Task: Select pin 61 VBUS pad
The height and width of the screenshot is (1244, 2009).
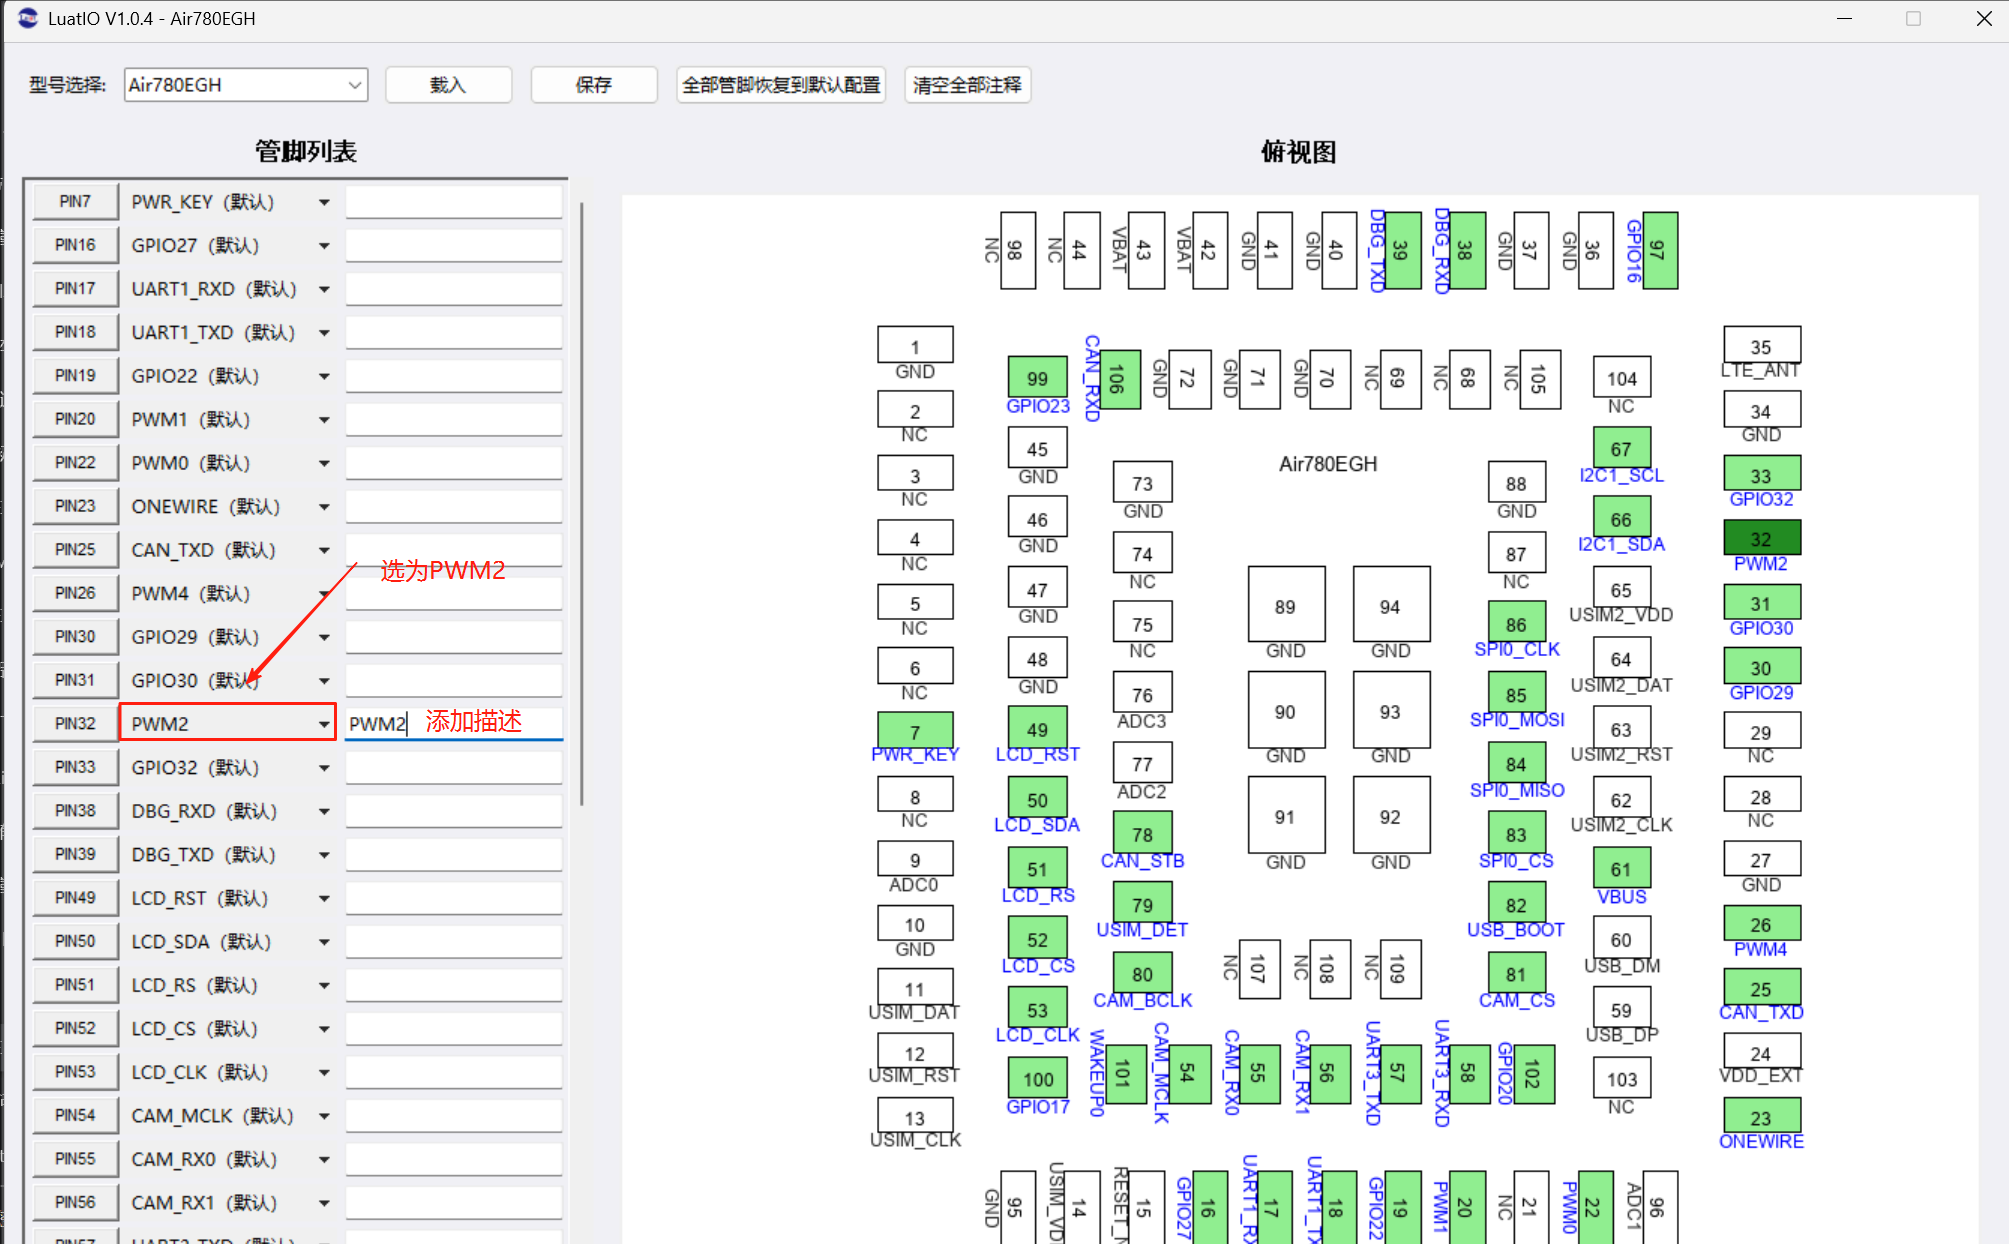Action: (1621, 868)
